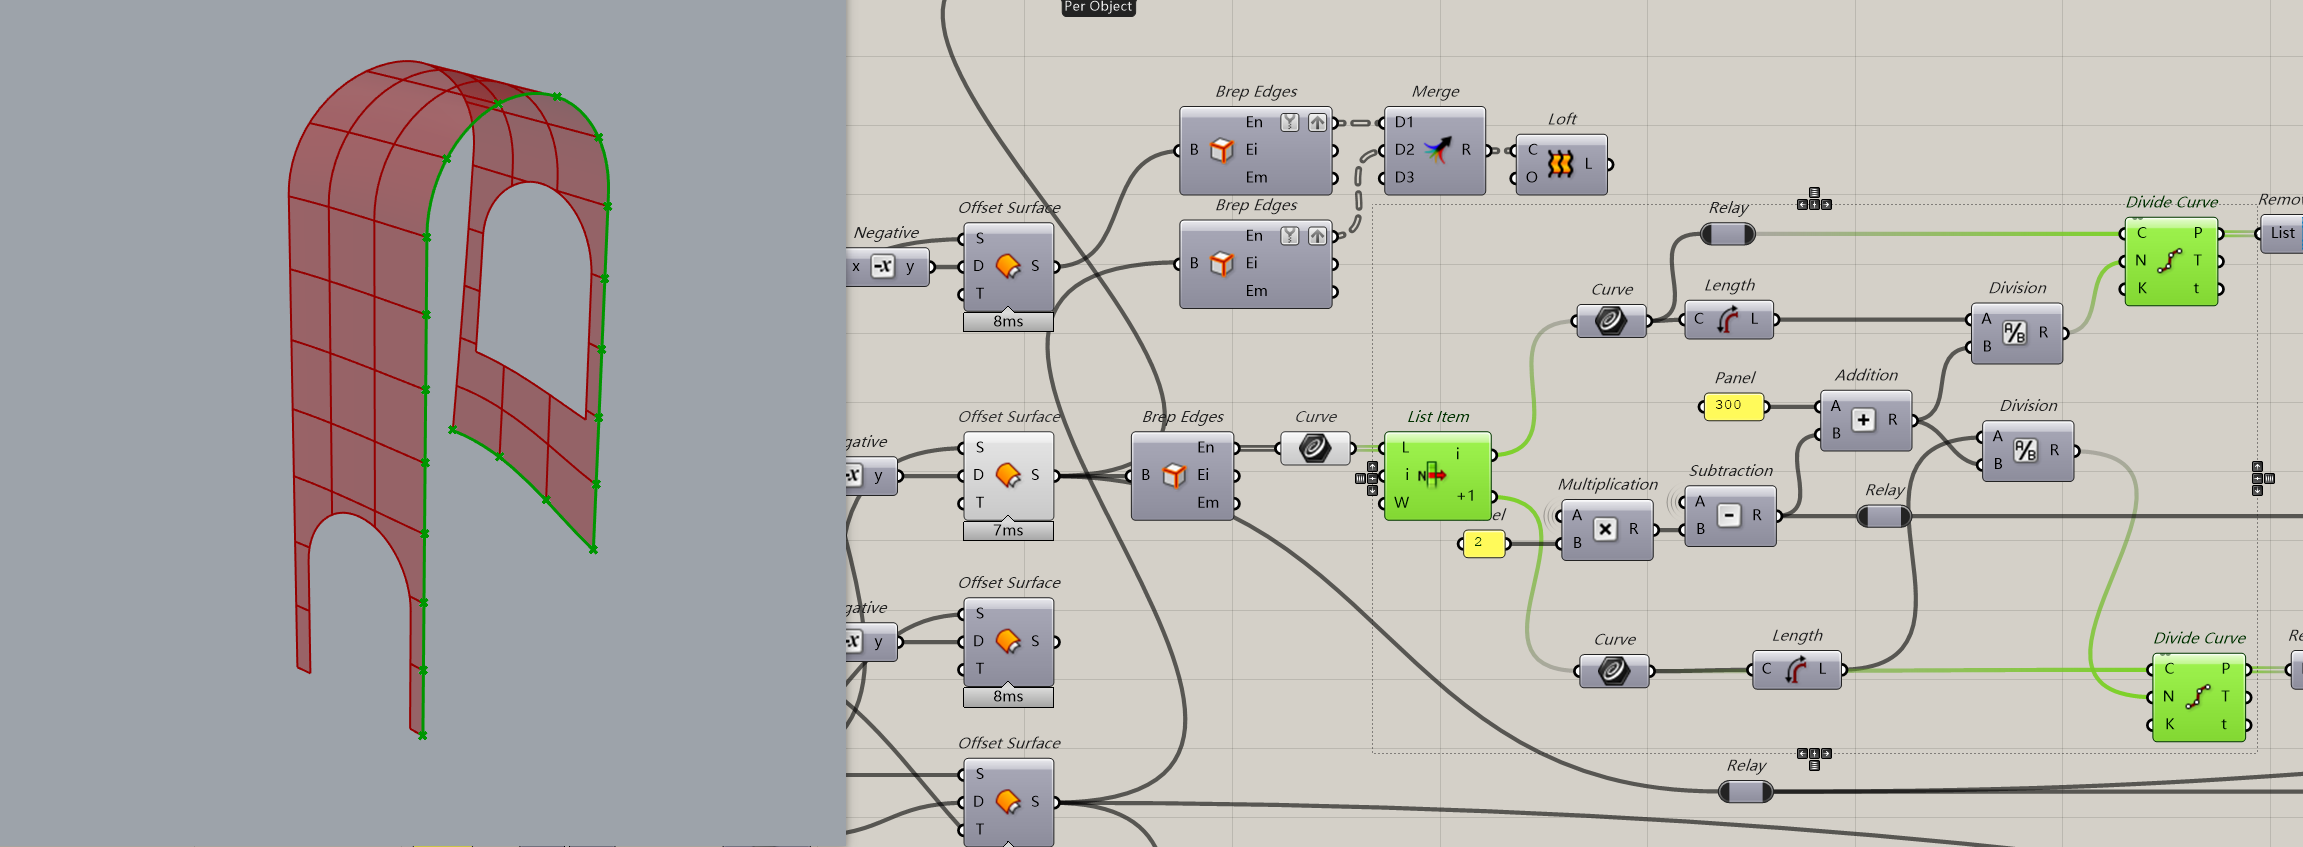Toggle the funnel badge on top Brep Edges En
The image size is (2303, 847).
click(x=1290, y=122)
